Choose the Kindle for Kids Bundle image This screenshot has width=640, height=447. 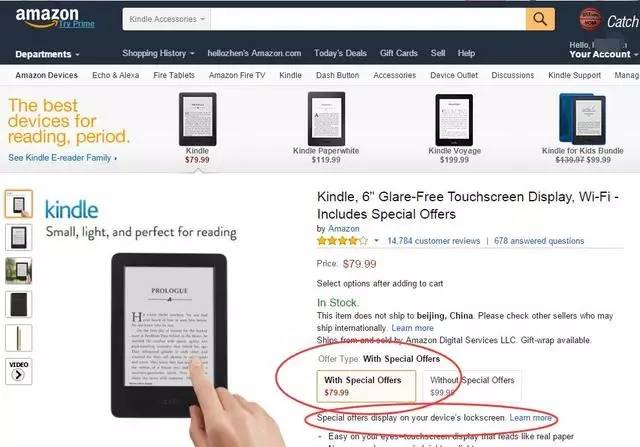point(582,119)
